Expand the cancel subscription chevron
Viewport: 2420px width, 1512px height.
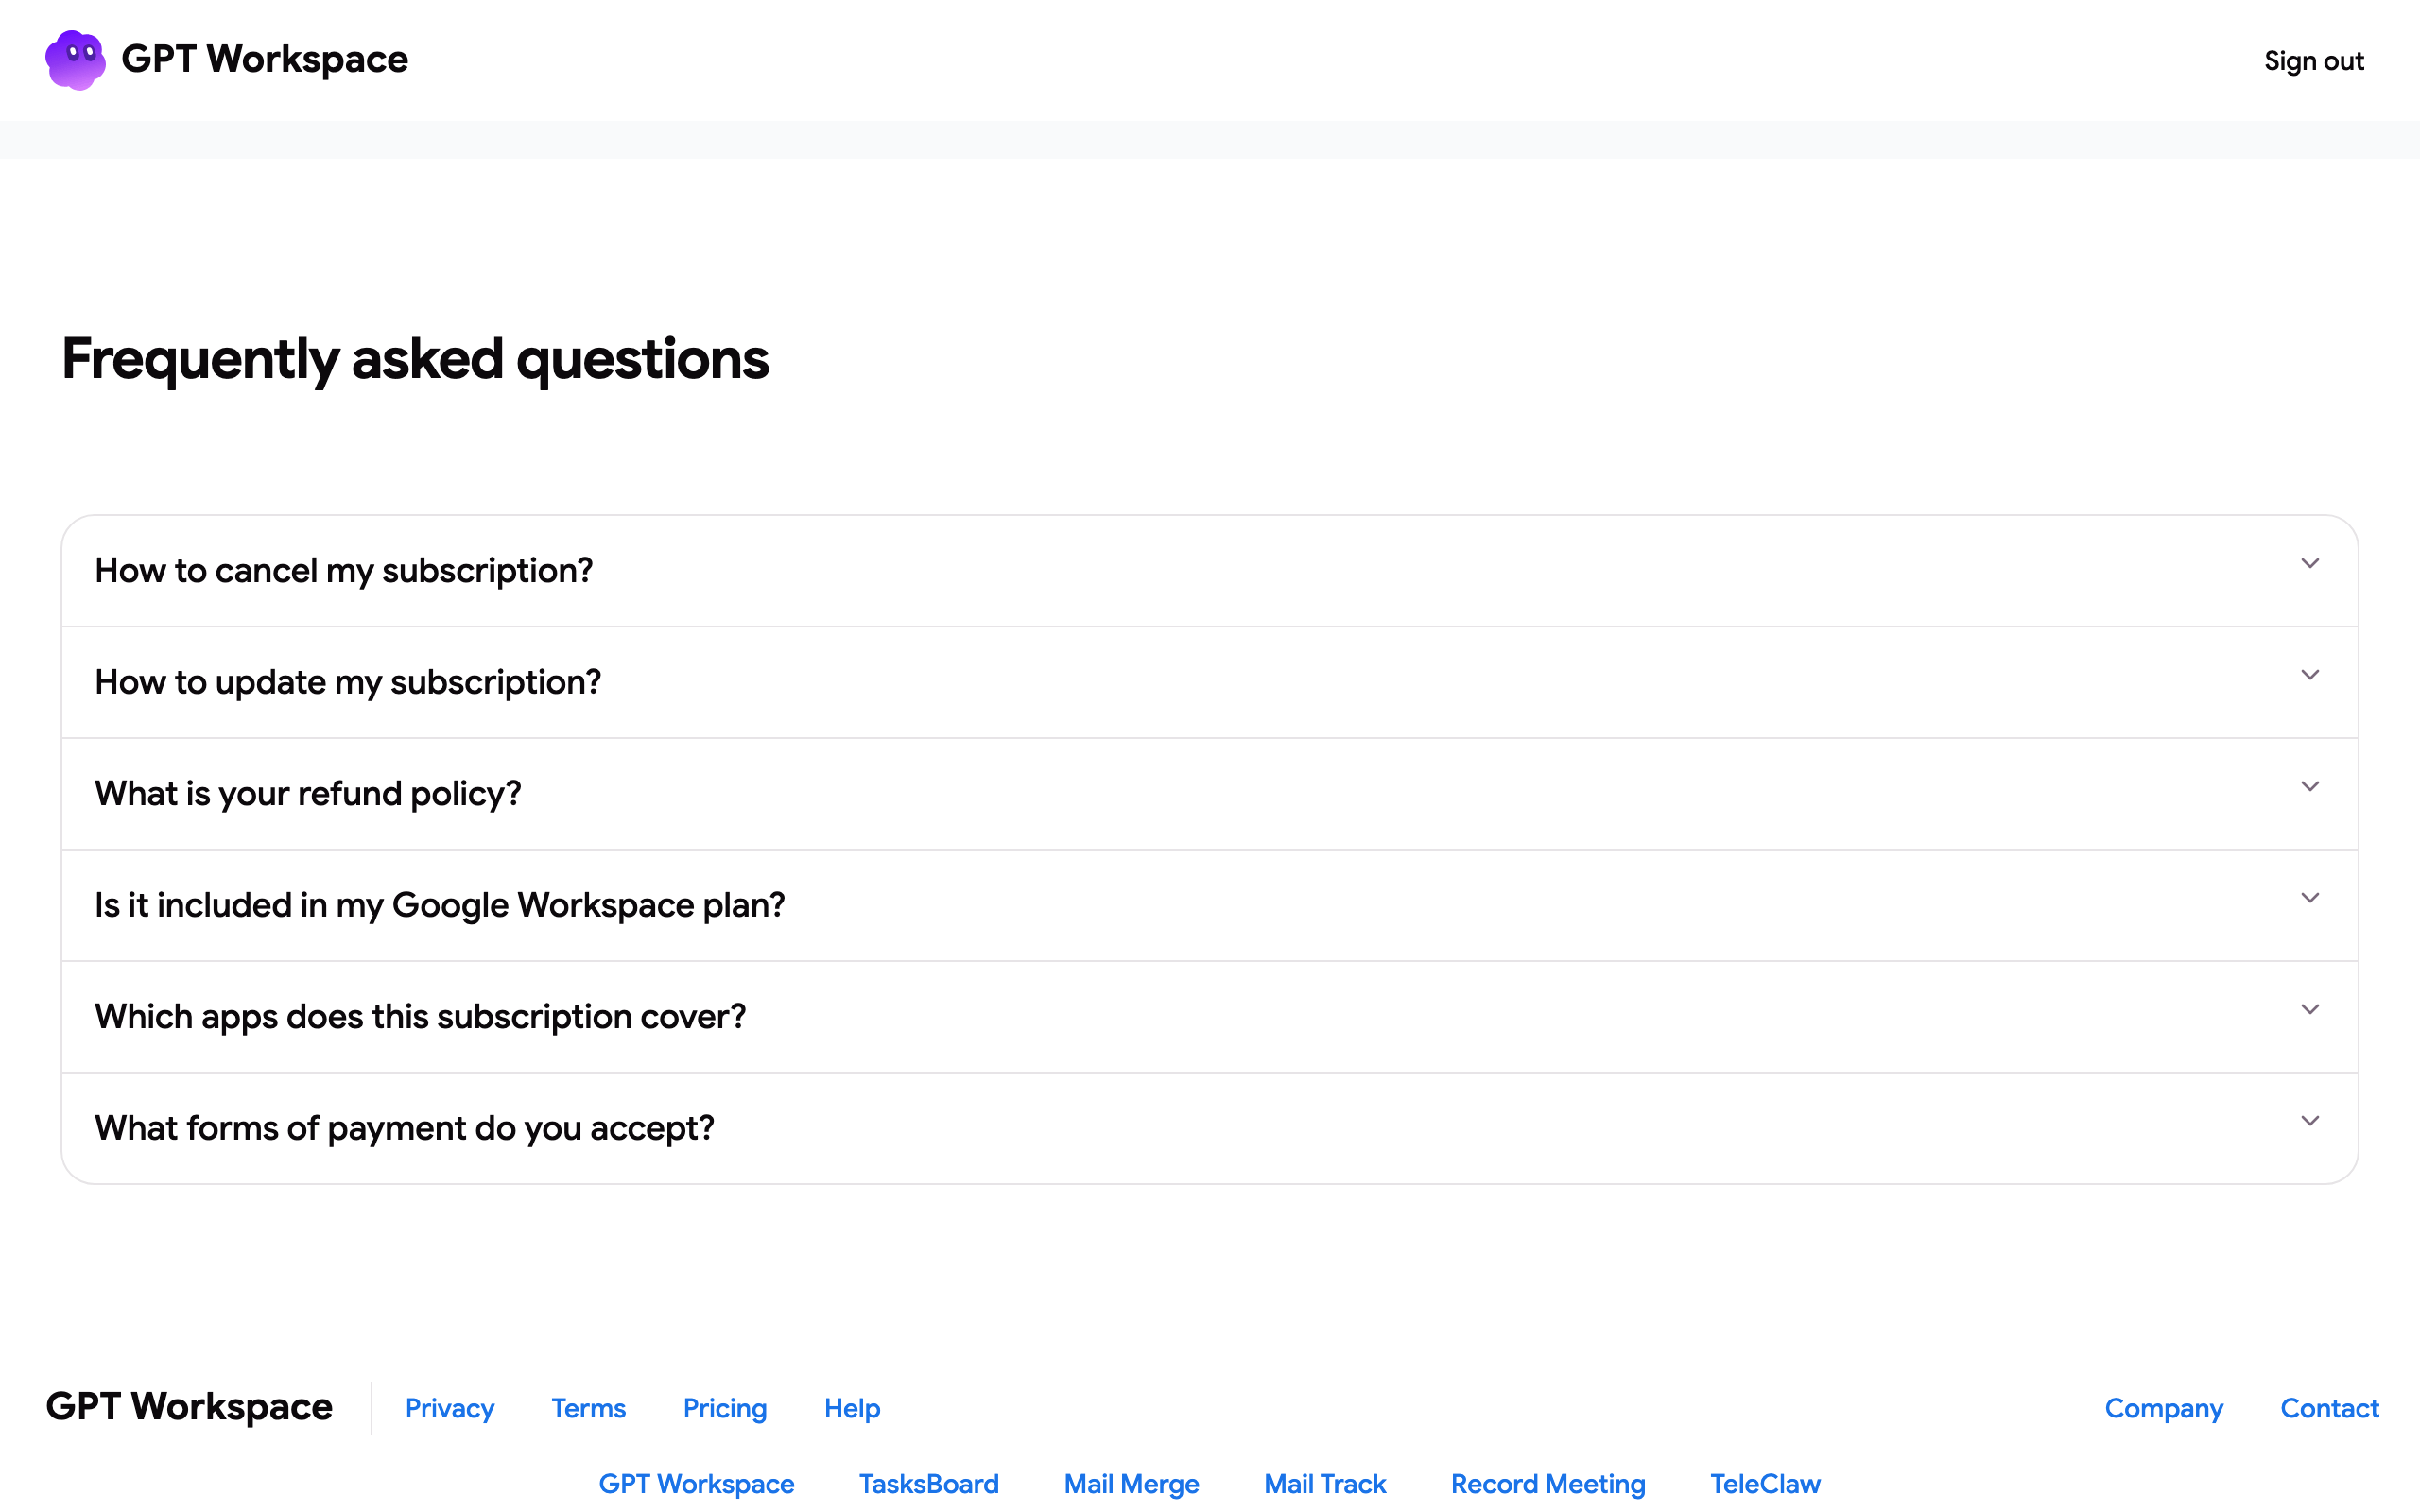tap(2310, 564)
